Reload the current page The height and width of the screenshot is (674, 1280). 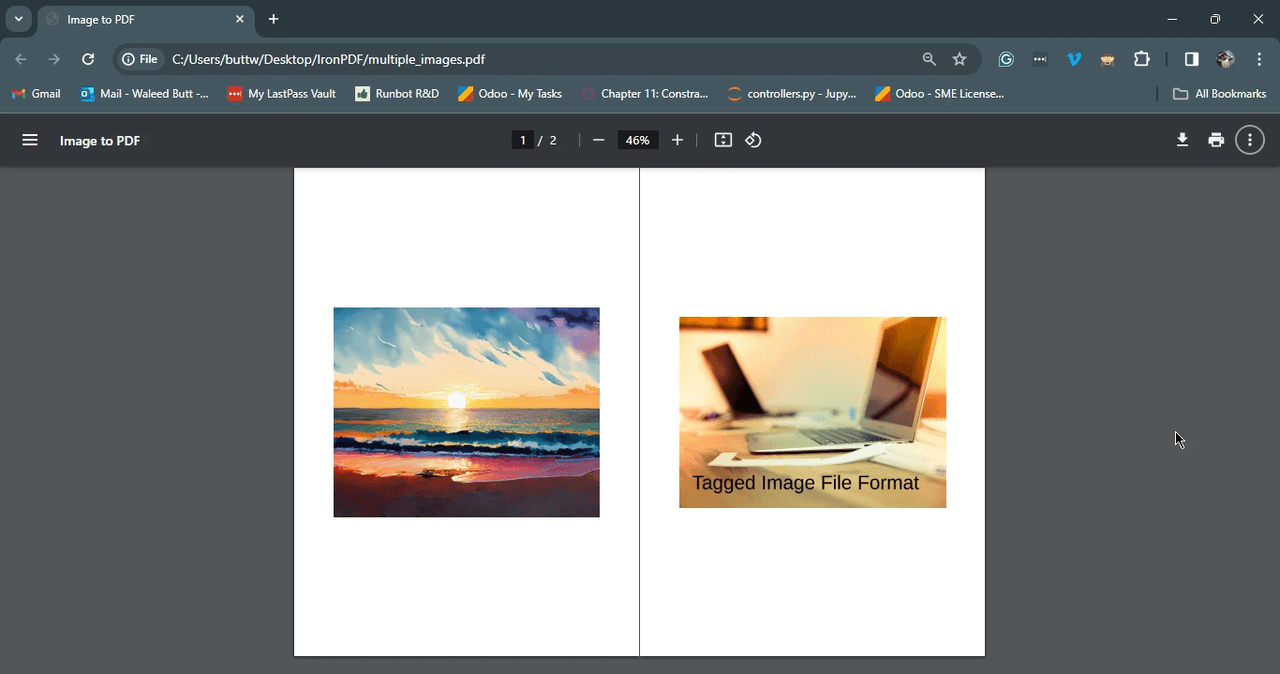click(88, 59)
